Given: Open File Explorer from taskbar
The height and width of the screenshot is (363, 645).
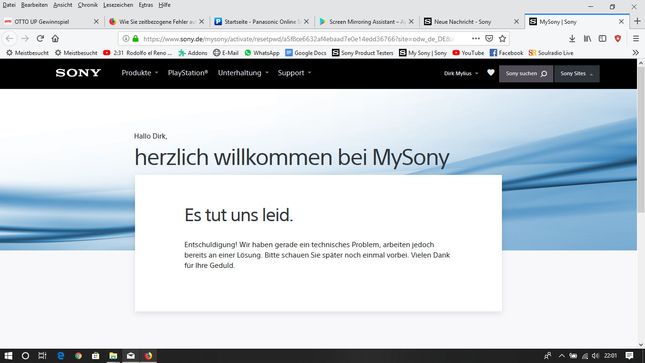Looking at the screenshot, I should pyautogui.click(x=113, y=356).
